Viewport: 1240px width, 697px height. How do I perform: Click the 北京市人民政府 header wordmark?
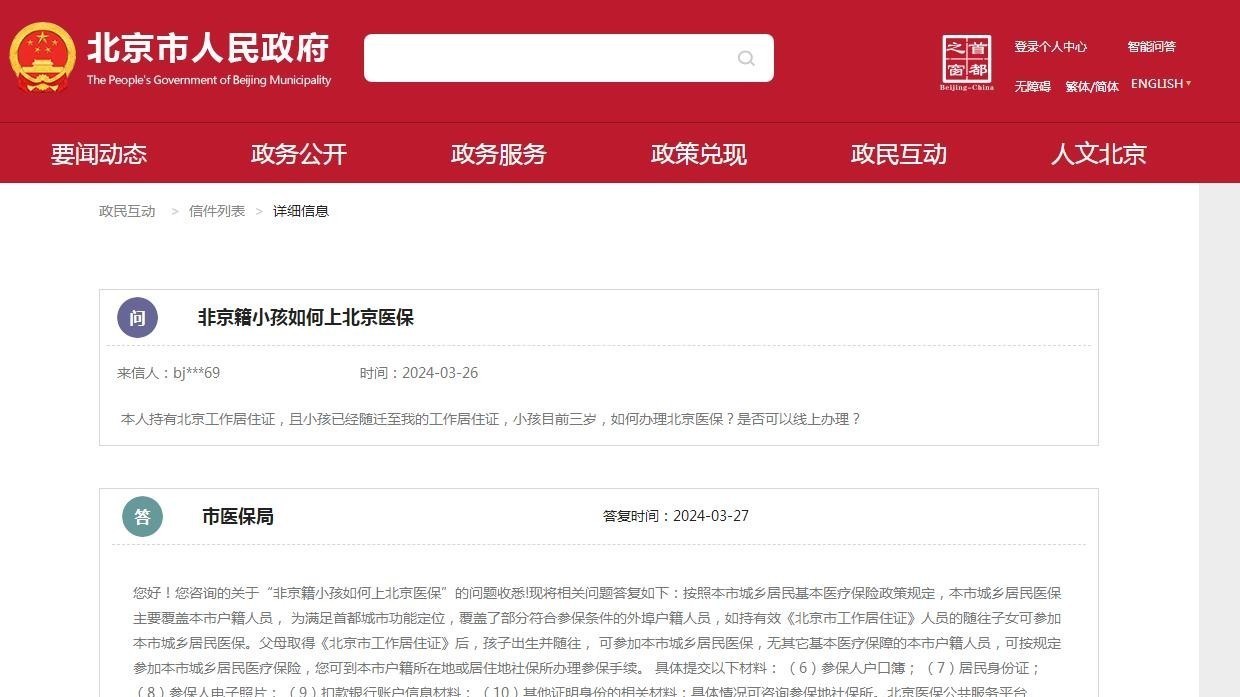(206, 45)
